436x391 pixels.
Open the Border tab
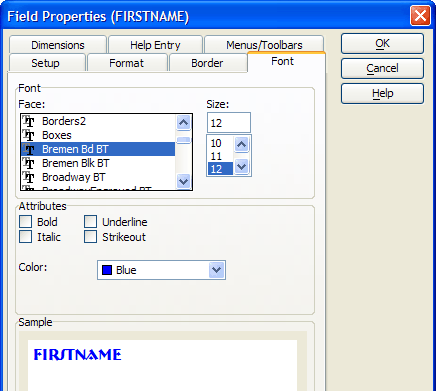(x=207, y=63)
